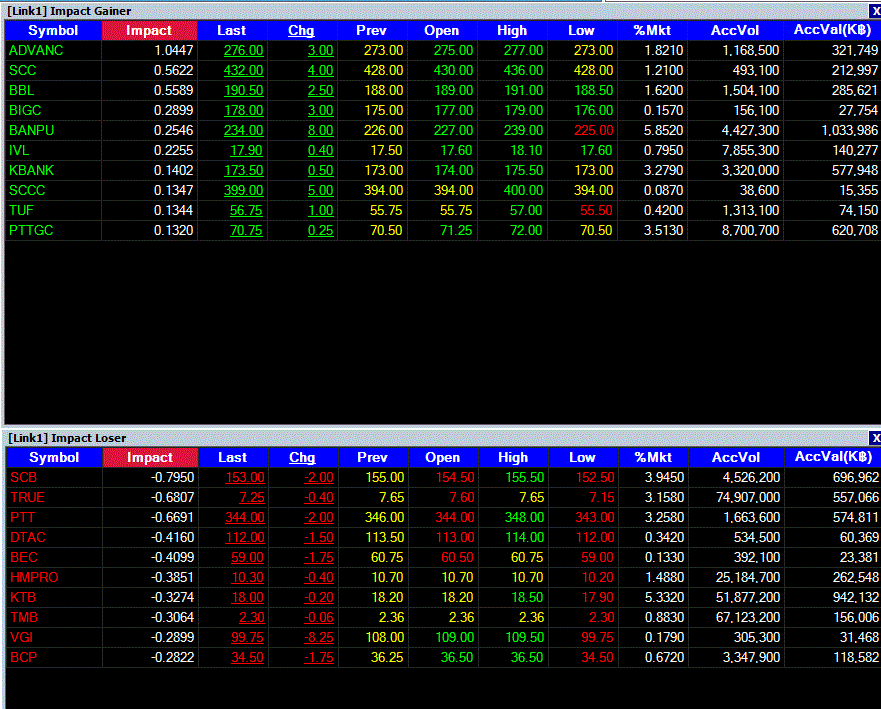The image size is (881, 709).
Task: Open SCC last price 432.00
Action: [x=243, y=70]
